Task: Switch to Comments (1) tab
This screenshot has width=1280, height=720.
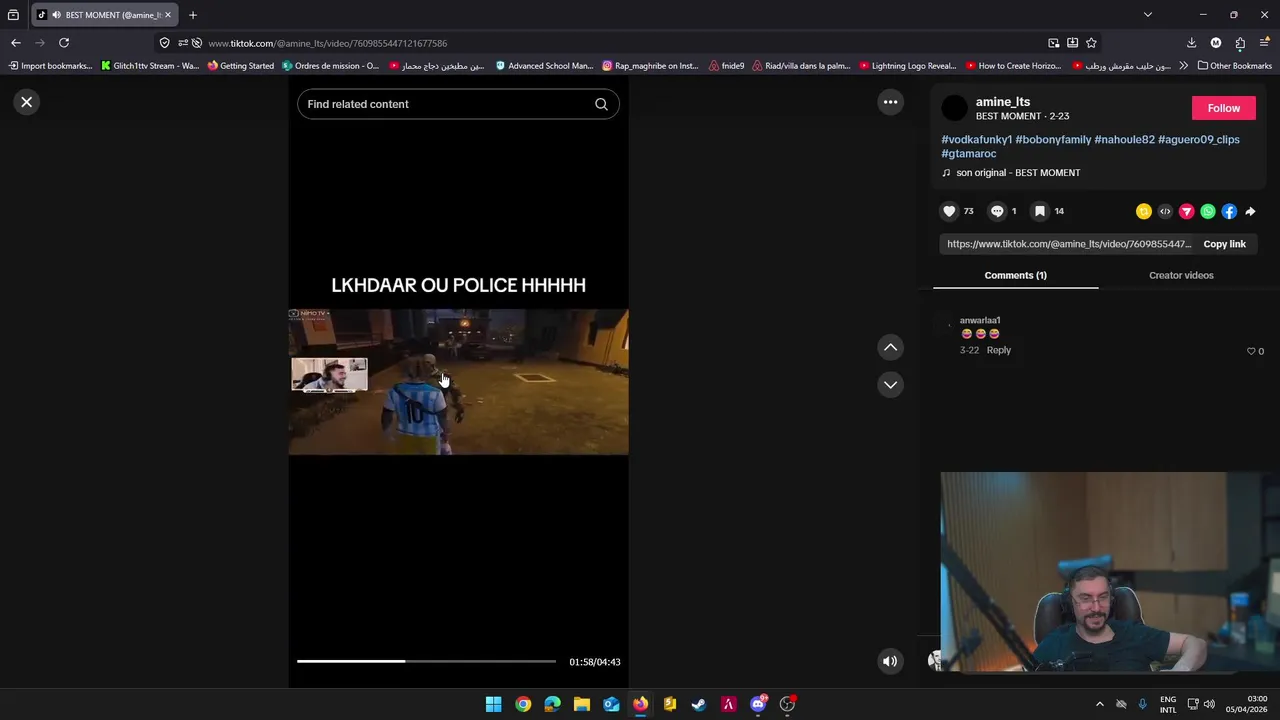Action: [1015, 275]
